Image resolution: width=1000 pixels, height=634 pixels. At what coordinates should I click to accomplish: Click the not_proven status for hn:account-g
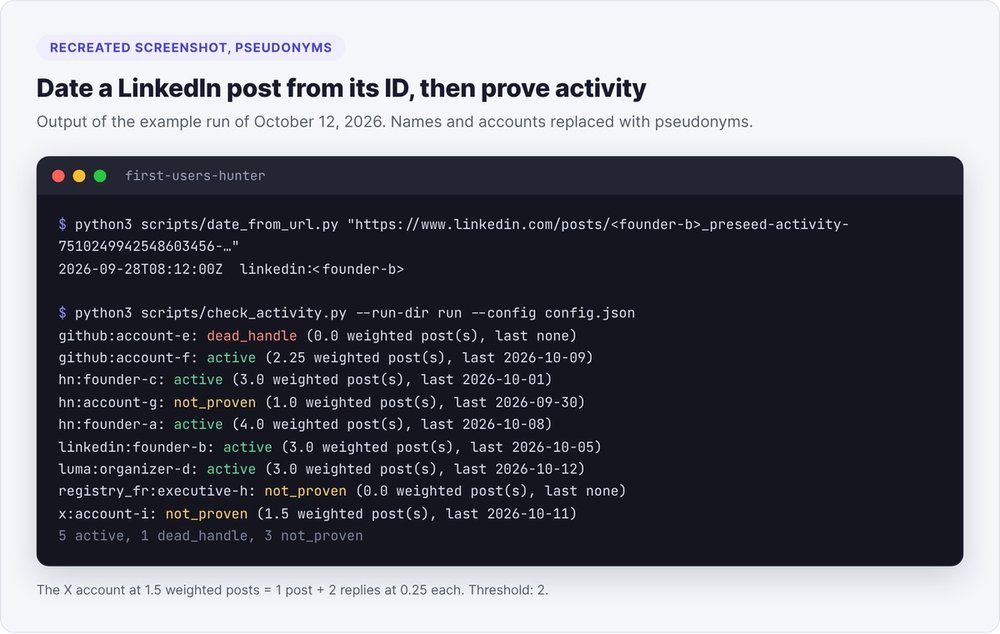[x=215, y=402]
